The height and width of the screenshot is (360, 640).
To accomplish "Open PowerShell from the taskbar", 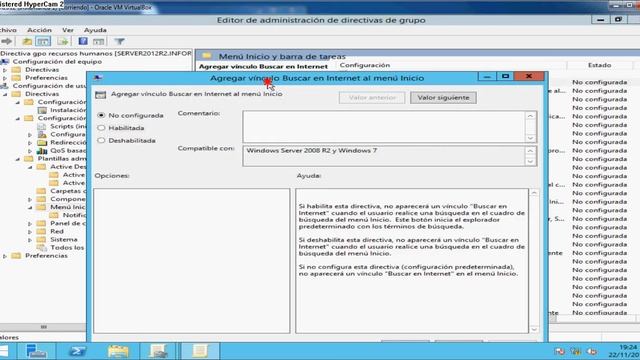I will coord(77,351).
